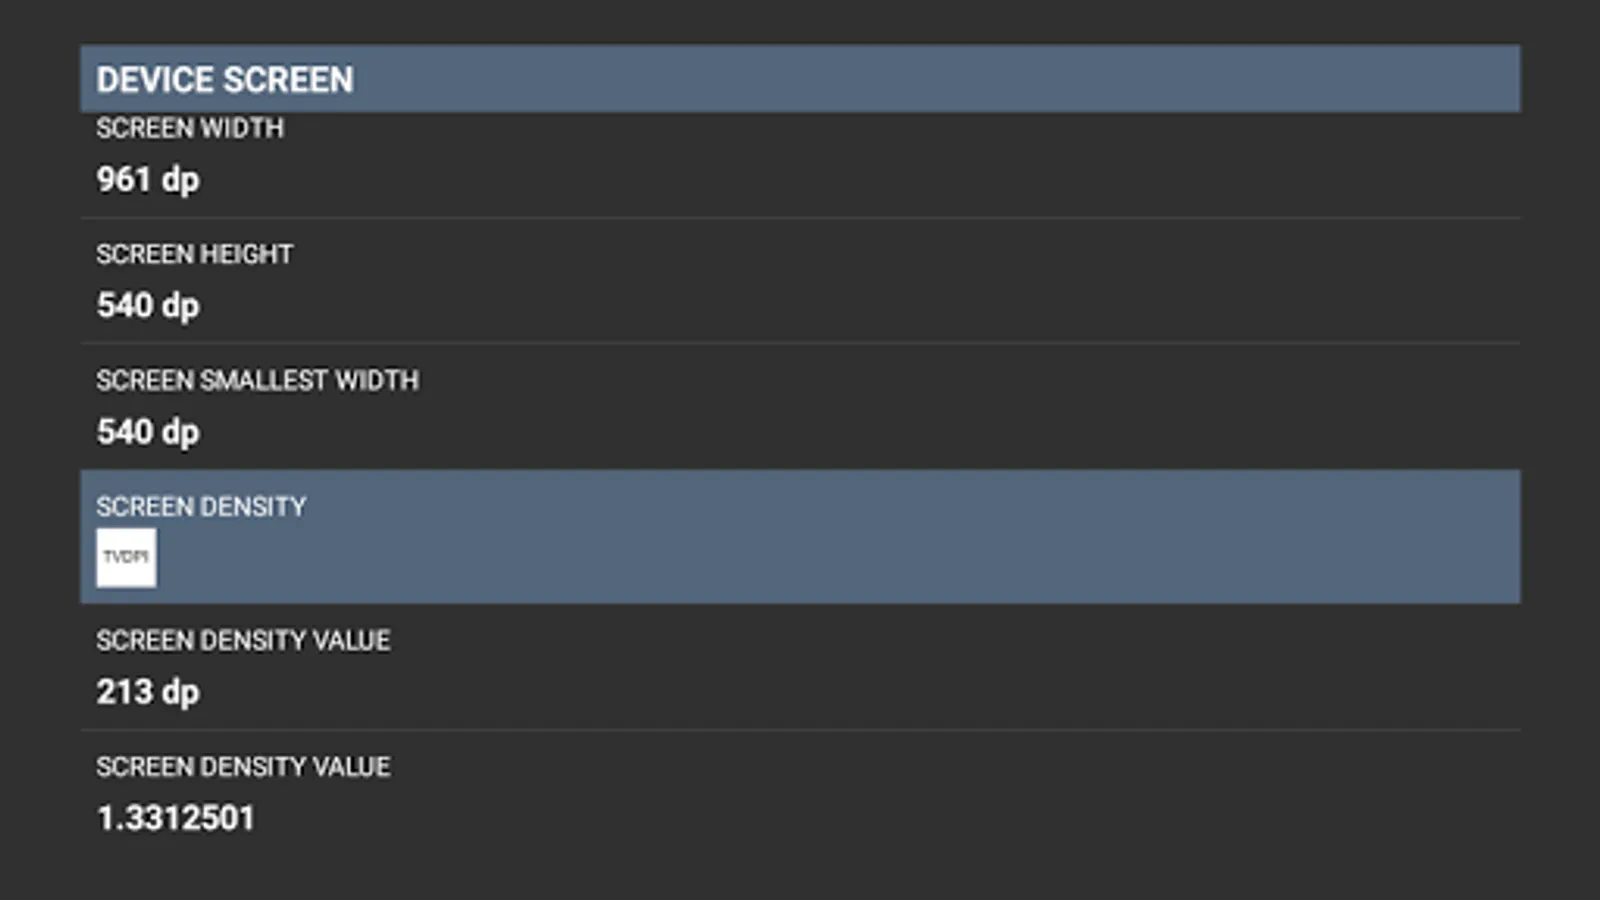Focus the entire Screen Smallest Width row
1600x900 pixels.
(800, 407)
